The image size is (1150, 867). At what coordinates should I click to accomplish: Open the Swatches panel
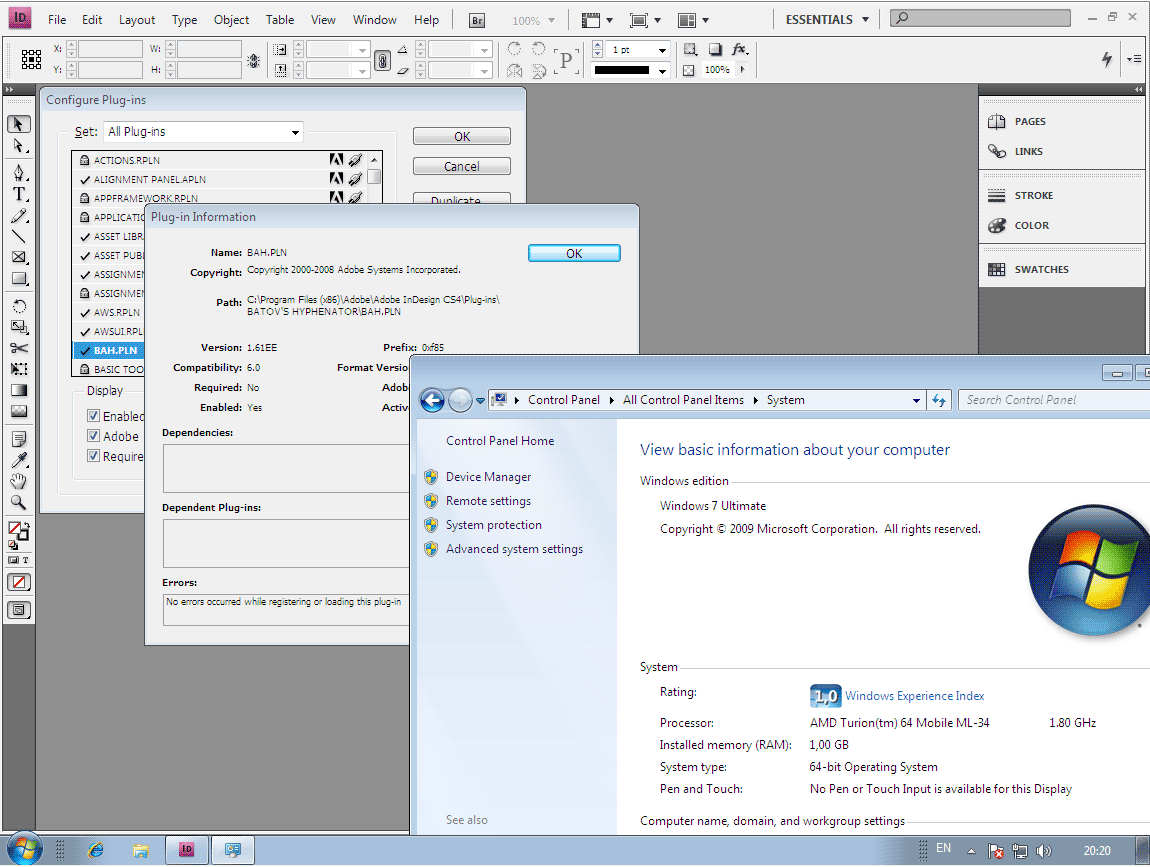pyautogui.click(x=1040, y=270)
